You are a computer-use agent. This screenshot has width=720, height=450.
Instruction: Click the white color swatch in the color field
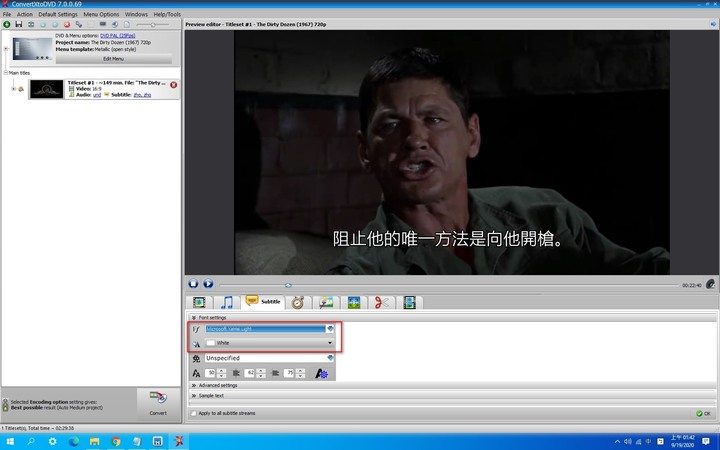(210, 343)
